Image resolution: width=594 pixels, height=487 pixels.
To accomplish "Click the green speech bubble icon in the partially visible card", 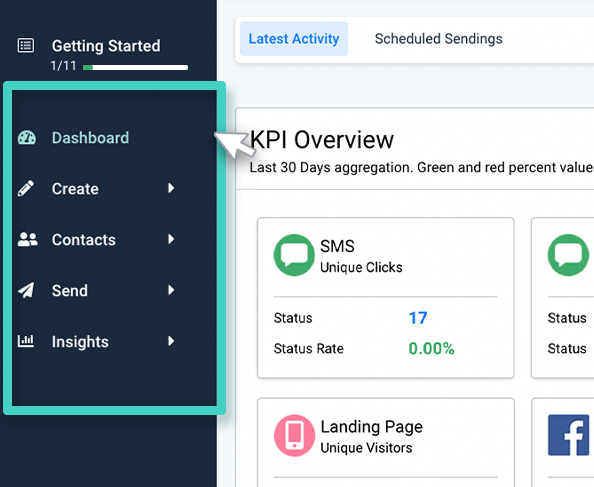I will pyautogui.click(x=568, y=255).
